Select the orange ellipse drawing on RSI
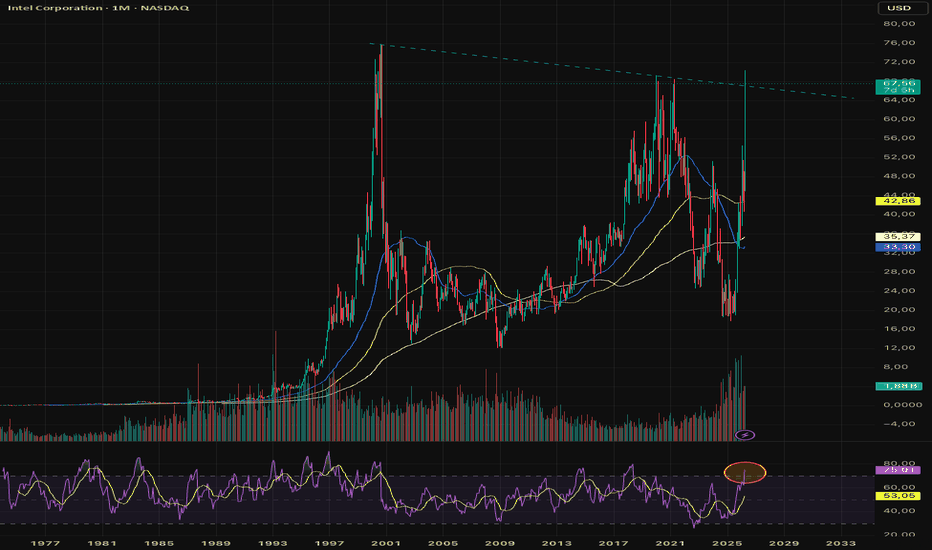 click(x=745, y=473)
